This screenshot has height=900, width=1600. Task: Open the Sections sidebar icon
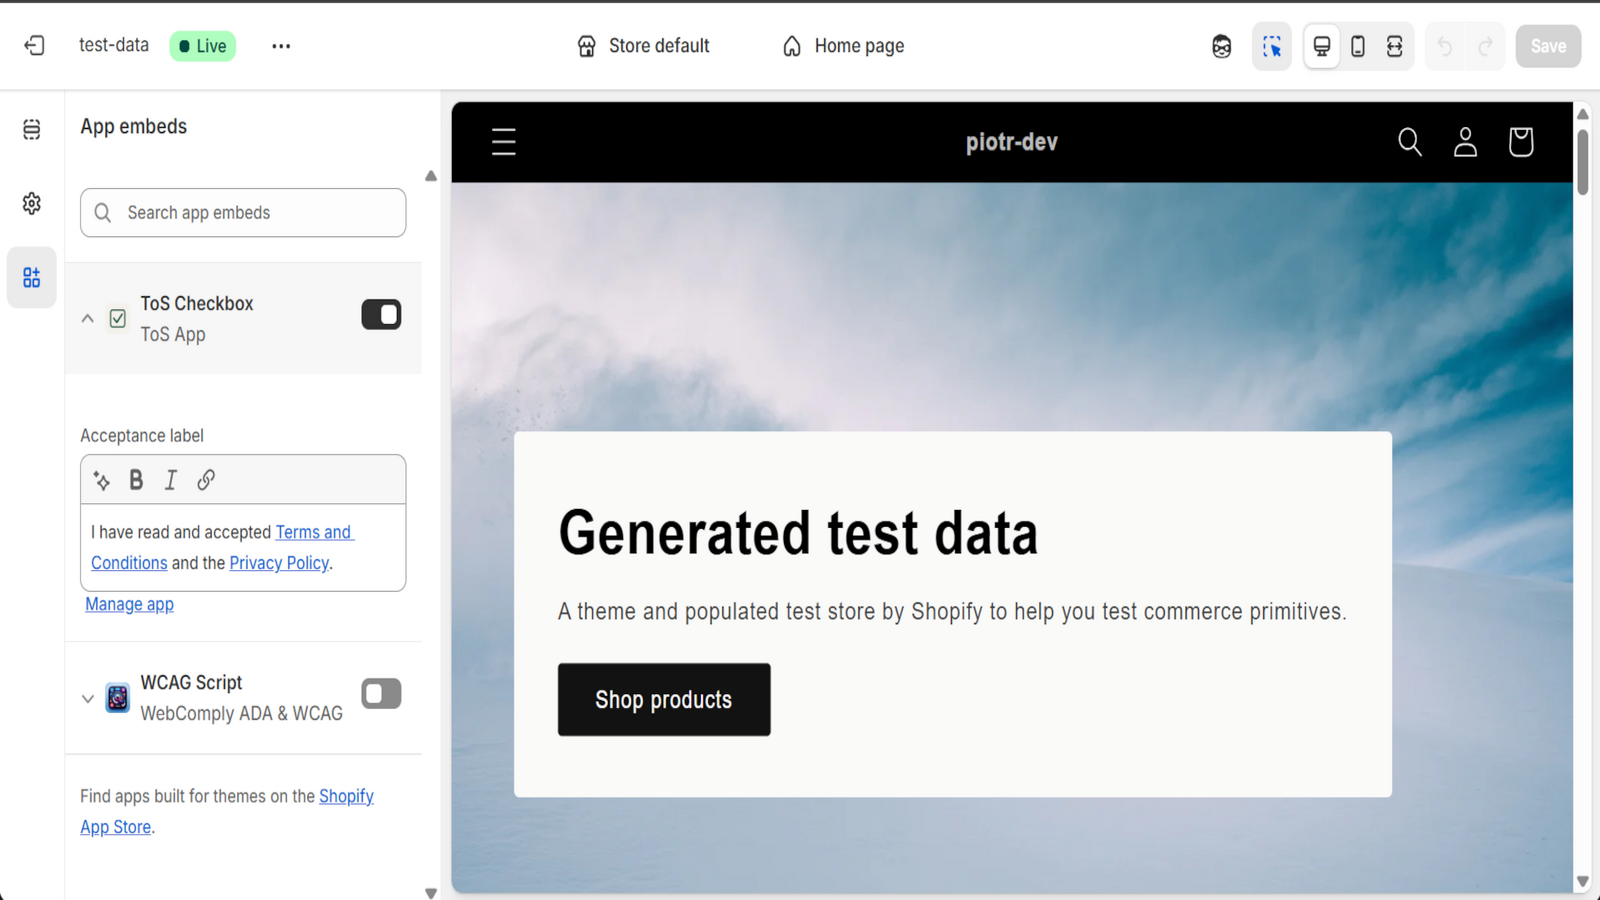pyautogui.click(x=32, y=130)
